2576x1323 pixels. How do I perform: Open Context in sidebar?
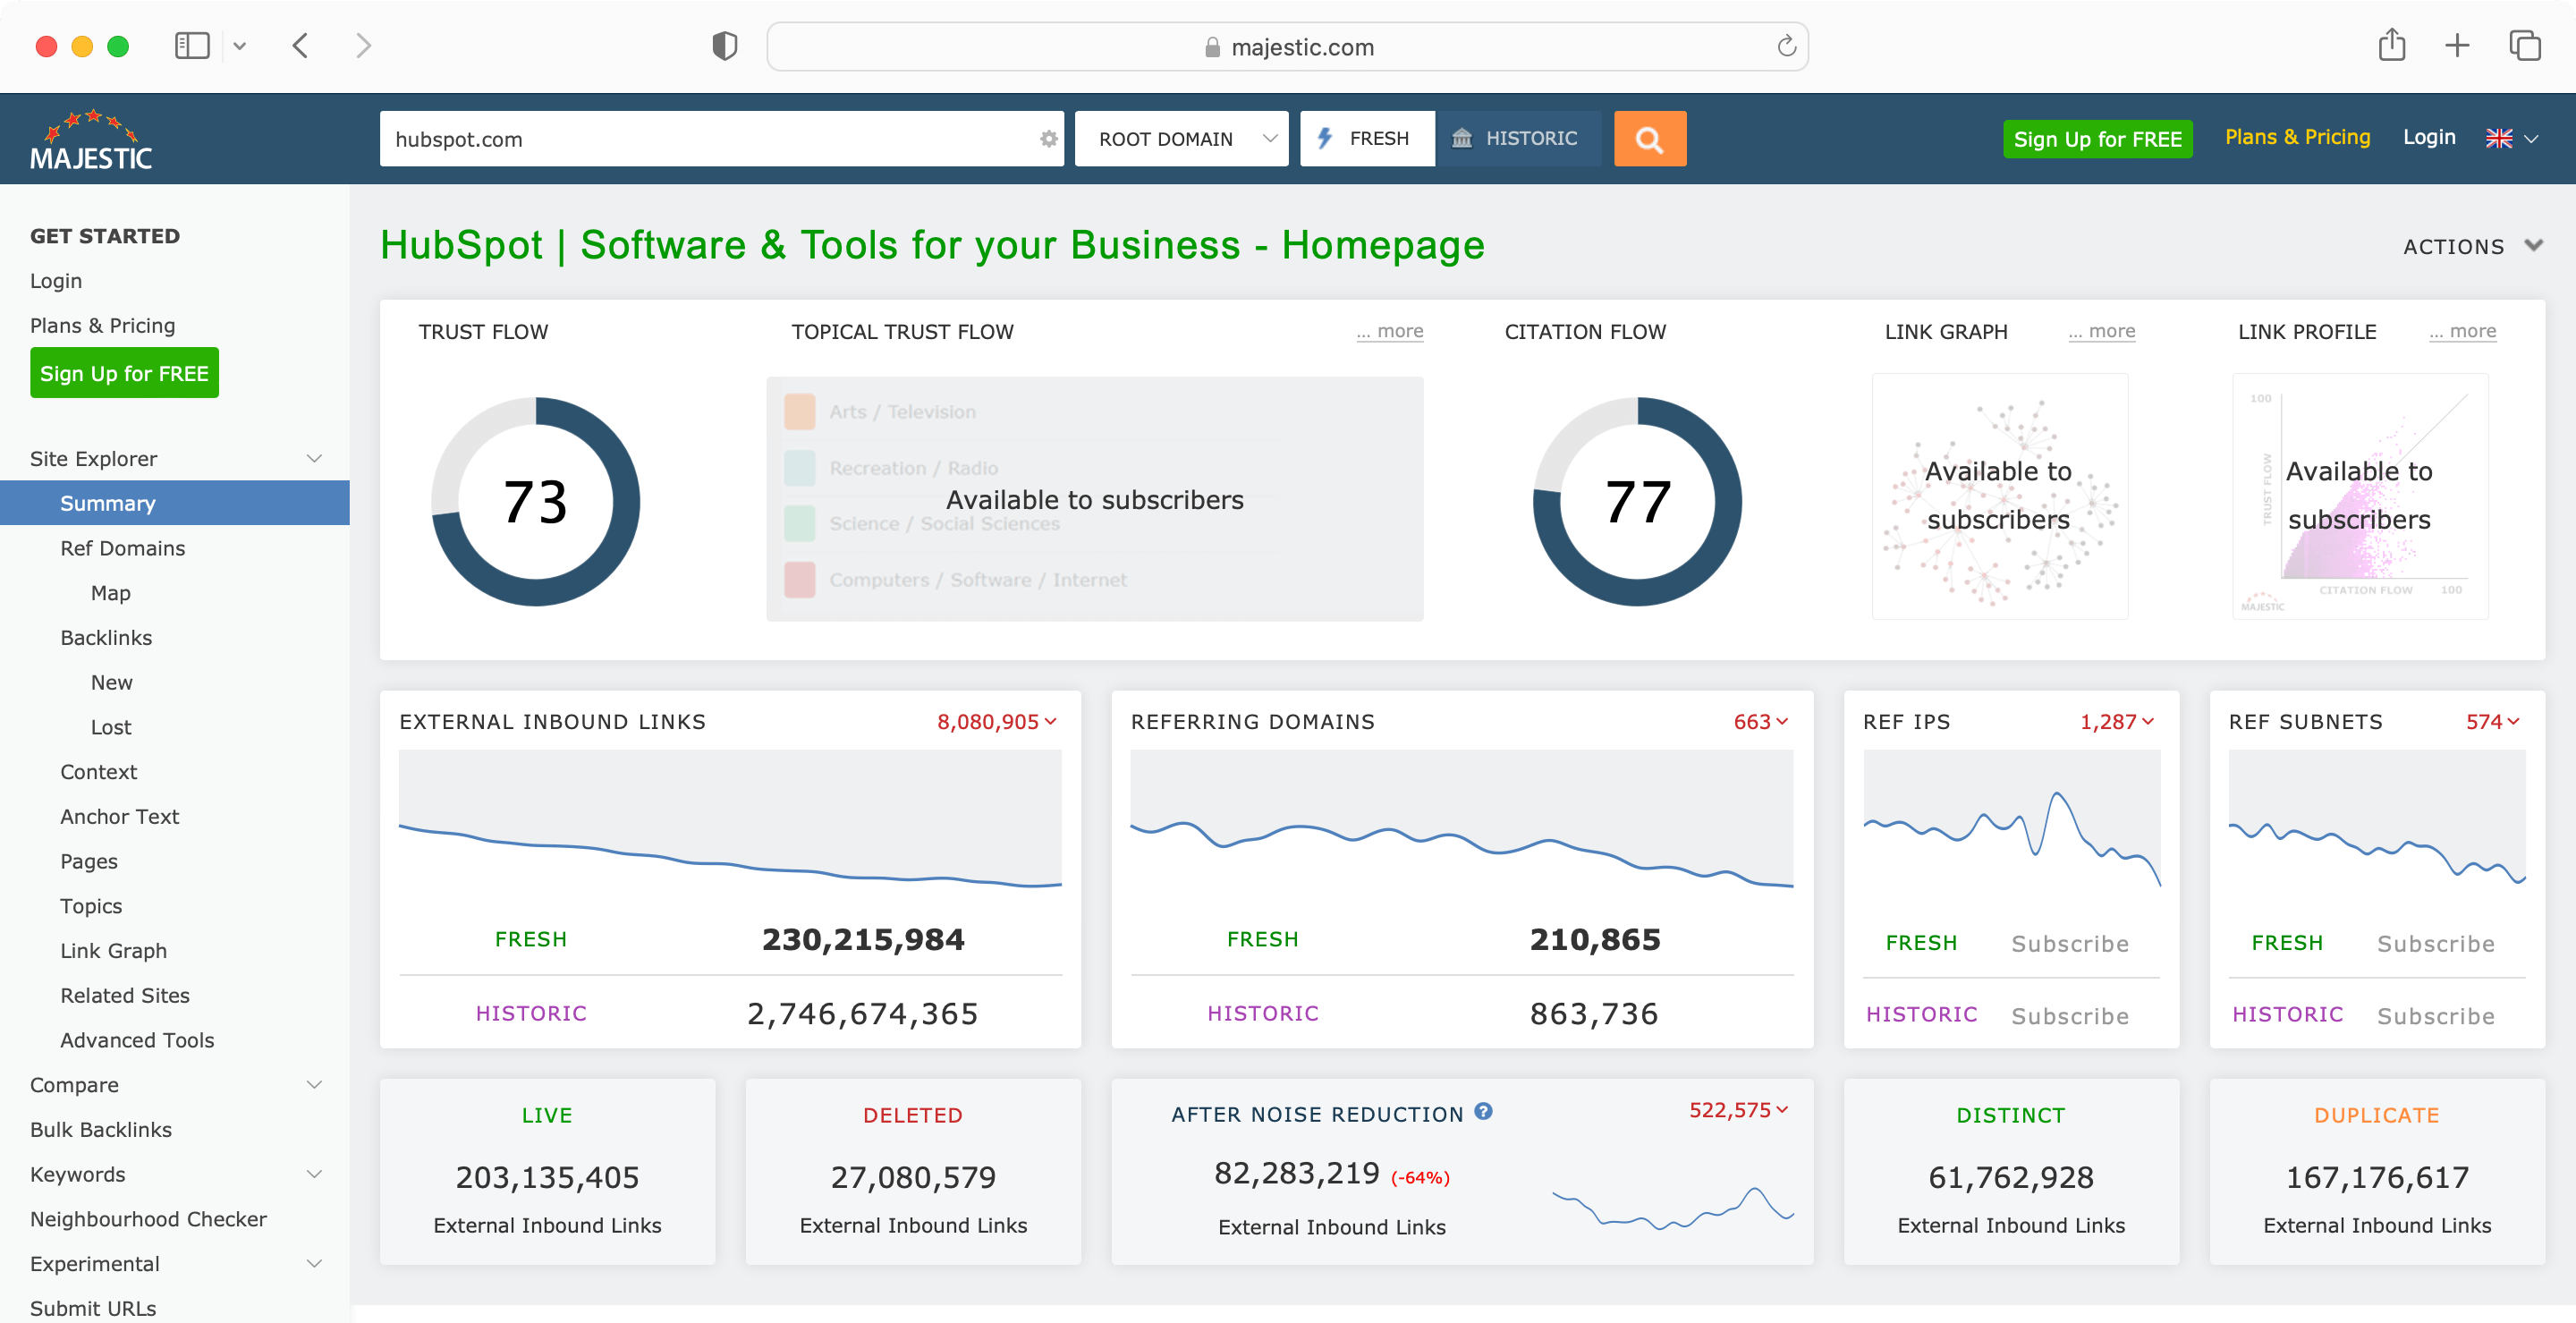pos(98,772)
